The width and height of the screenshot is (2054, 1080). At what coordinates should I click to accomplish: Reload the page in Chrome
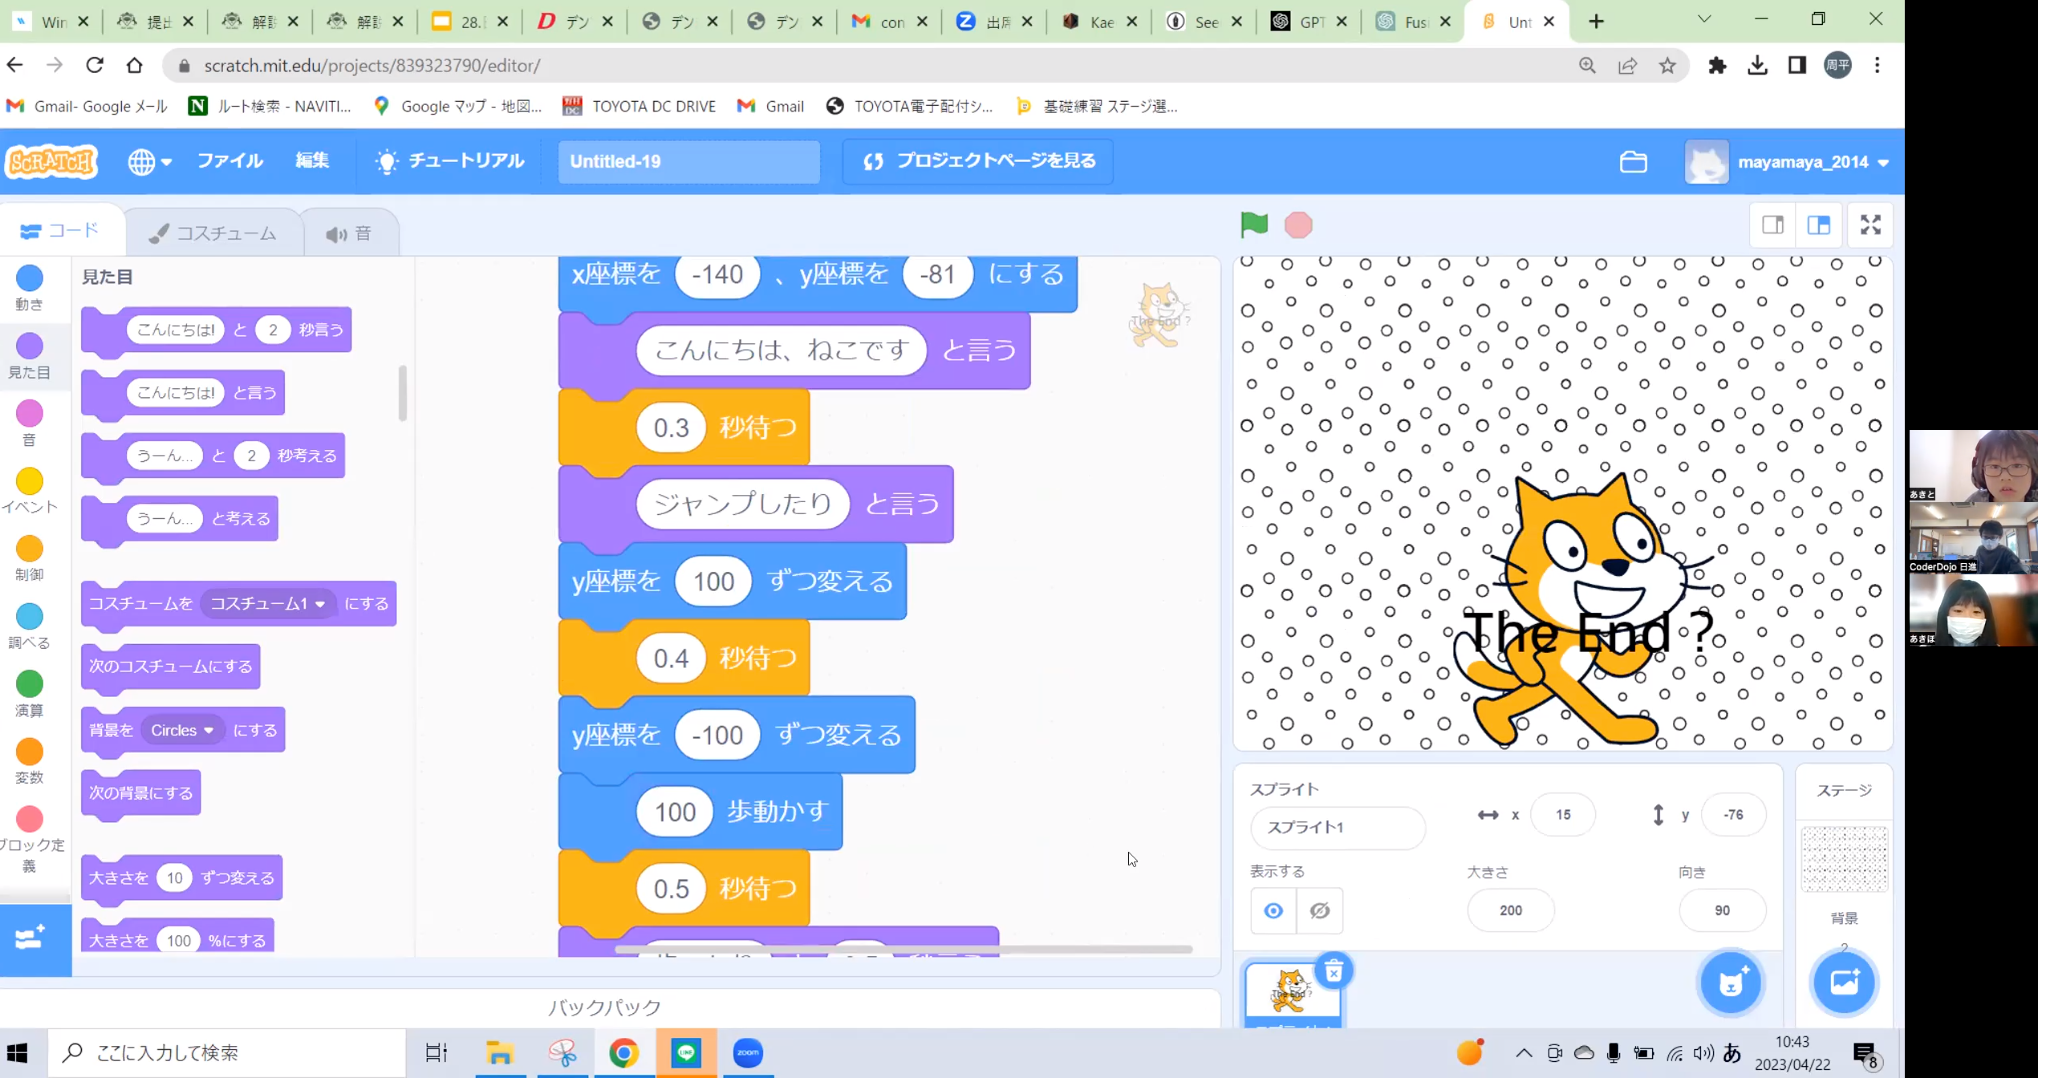point(94,65)
